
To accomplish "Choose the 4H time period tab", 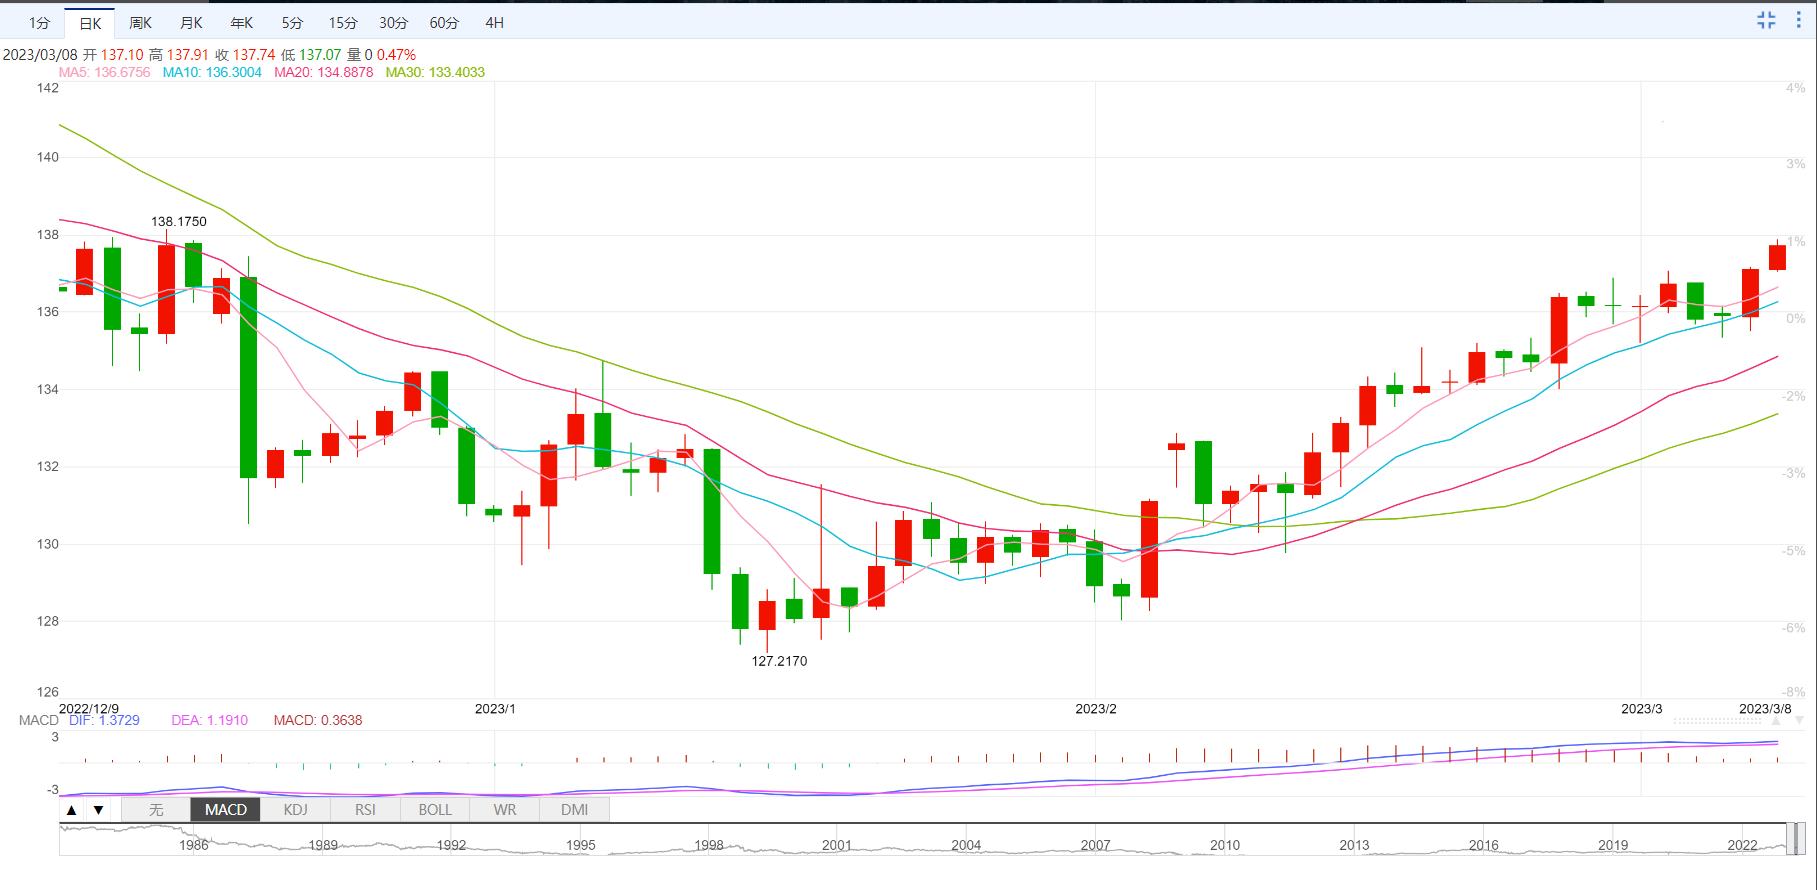I will click(494, 23).
